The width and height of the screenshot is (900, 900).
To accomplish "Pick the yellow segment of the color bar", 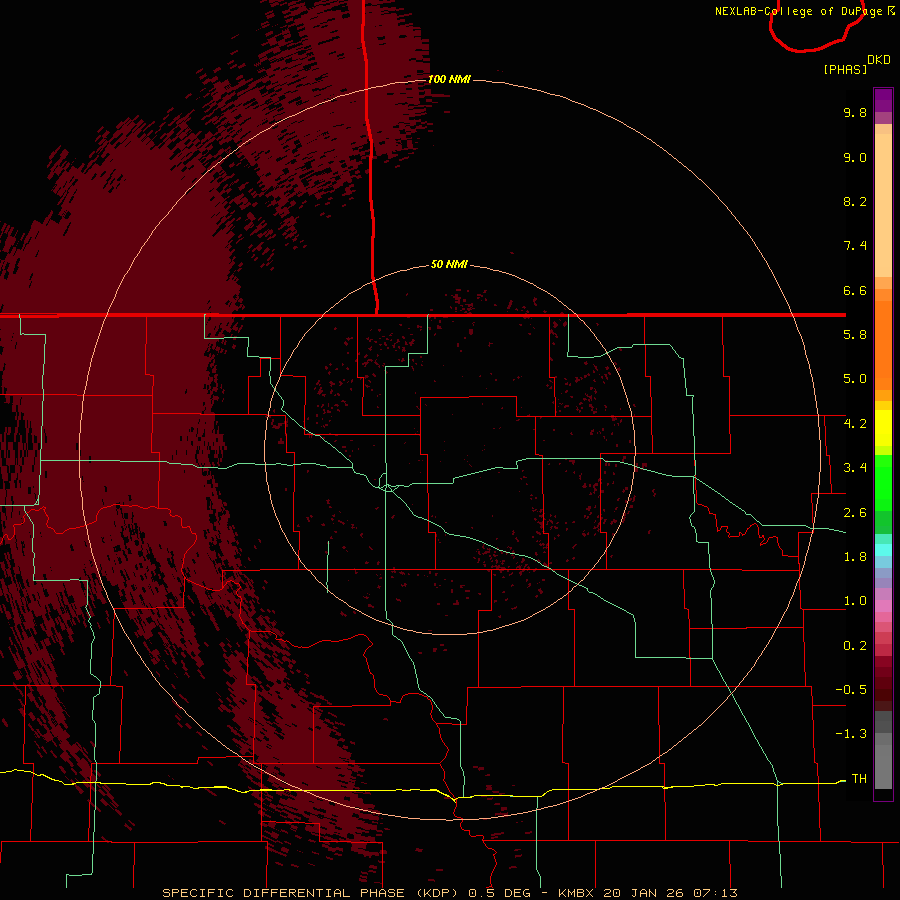I will (883, 428).
